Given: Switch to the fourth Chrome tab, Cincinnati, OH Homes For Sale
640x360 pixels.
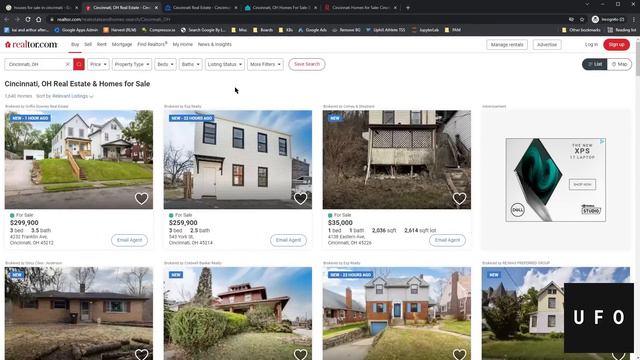Looking at the screenshot, I should tap(281, 8).
